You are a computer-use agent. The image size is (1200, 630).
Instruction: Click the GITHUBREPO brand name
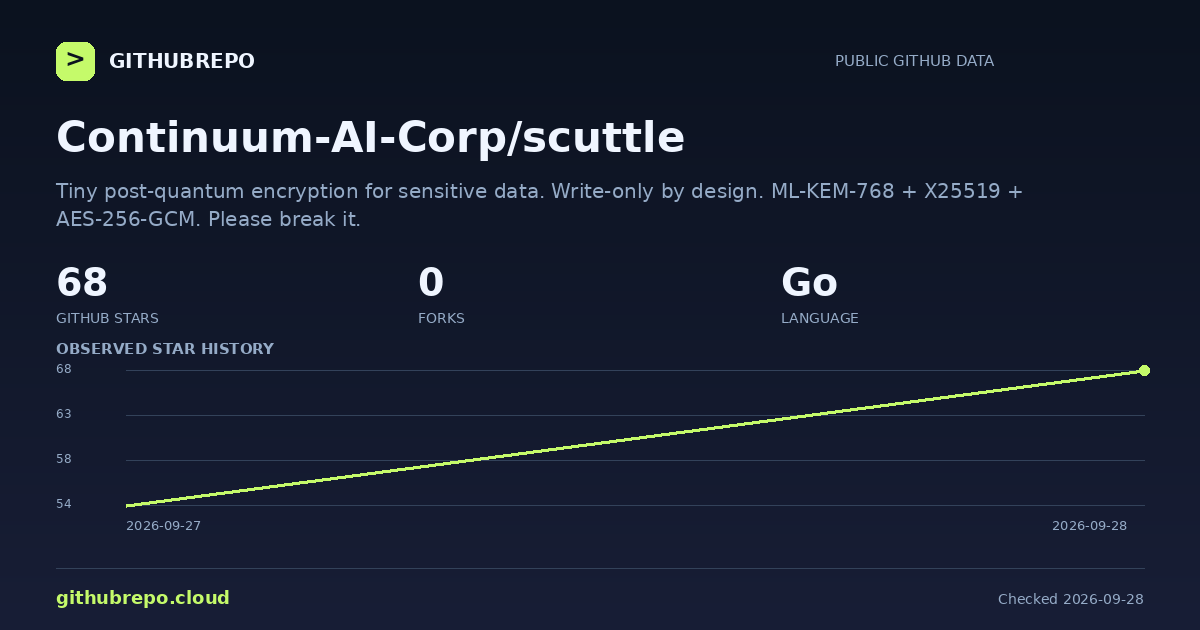[182, 62]
